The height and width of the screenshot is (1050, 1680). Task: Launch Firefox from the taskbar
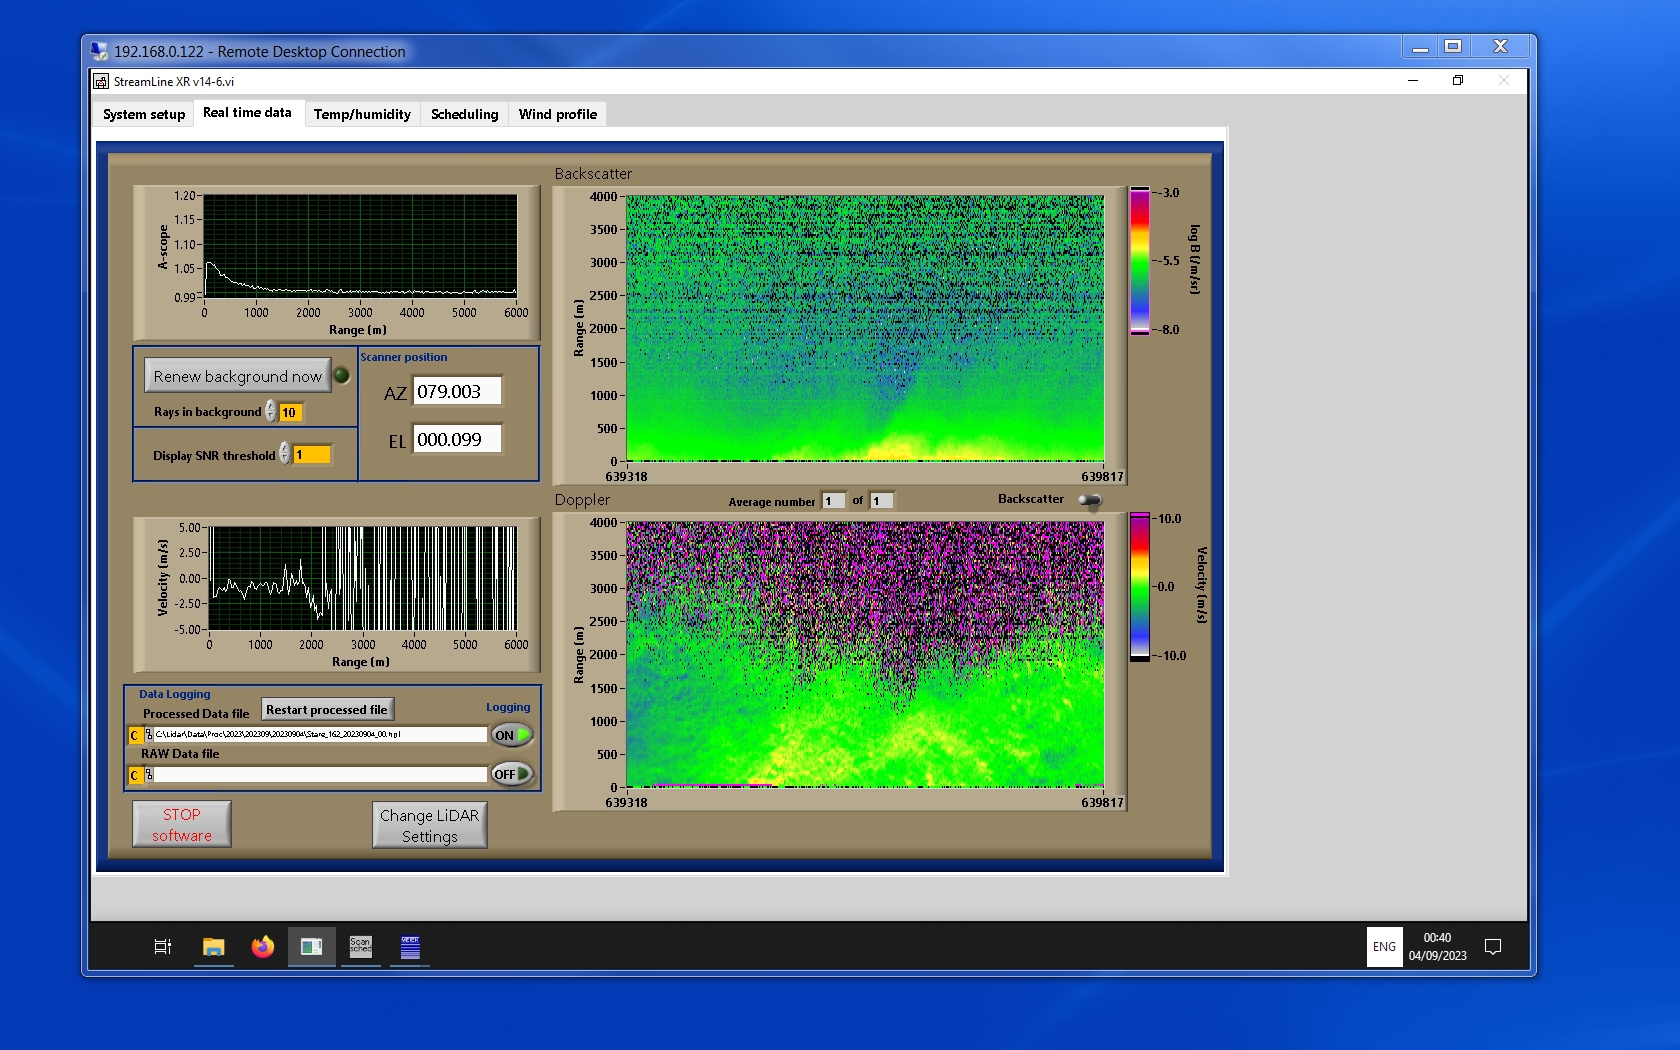click(x=262, y=946)
